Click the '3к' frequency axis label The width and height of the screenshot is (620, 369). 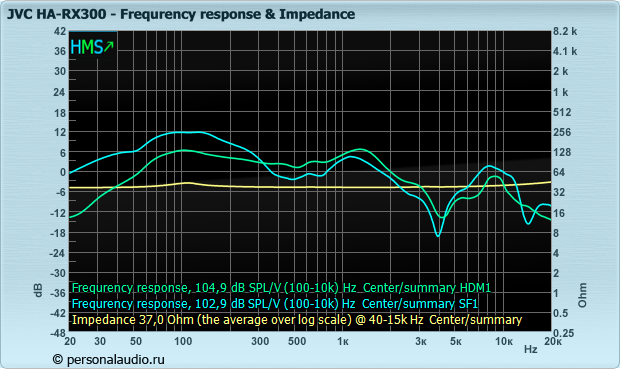(421, 341)
